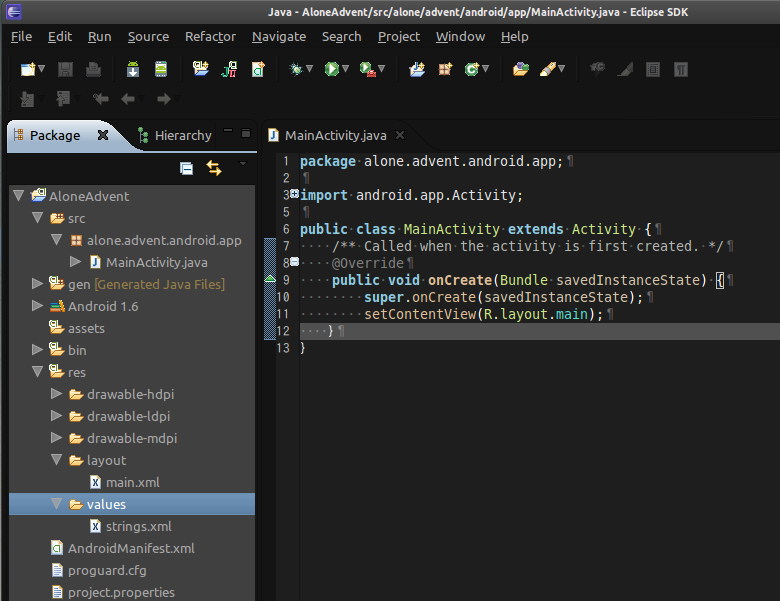Switch to the Hierarchy tab
780x601 pixels.
(x=175, y=135)
